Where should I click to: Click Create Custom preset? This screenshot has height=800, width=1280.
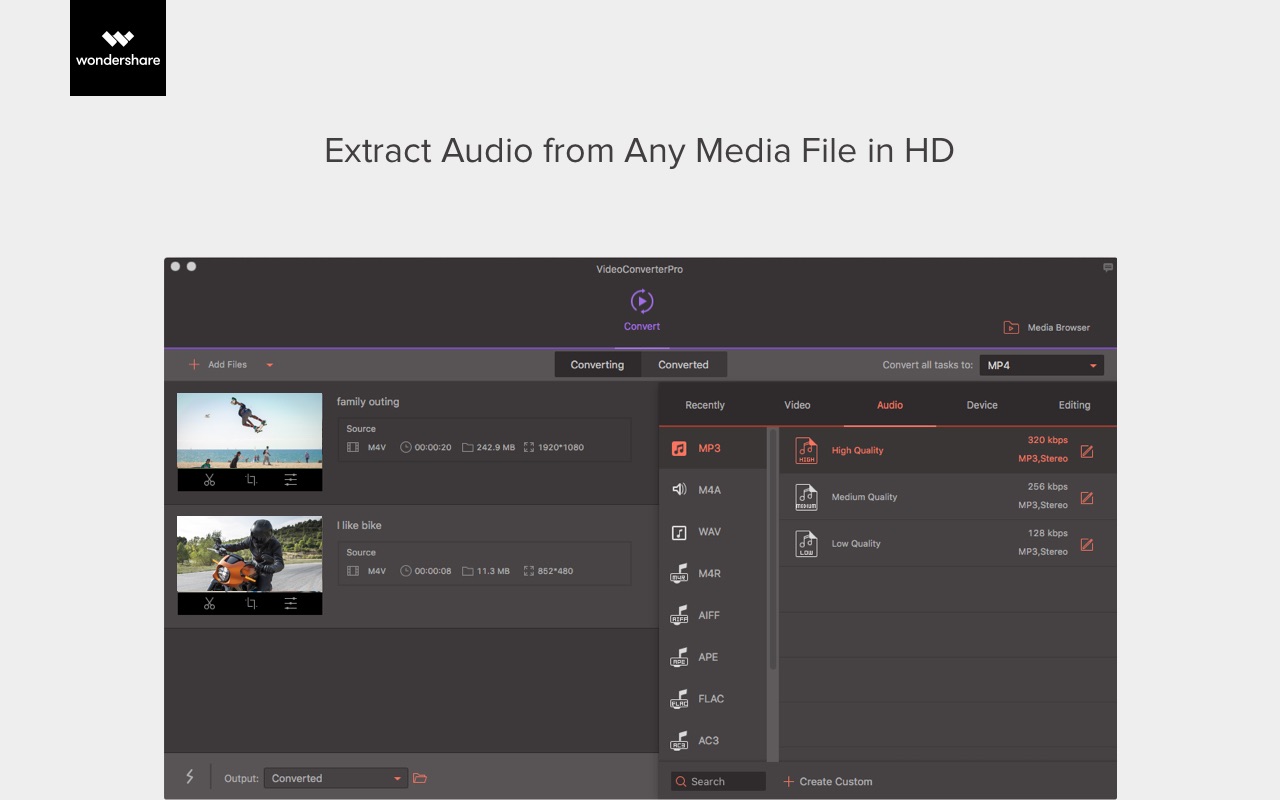[828, 781]
